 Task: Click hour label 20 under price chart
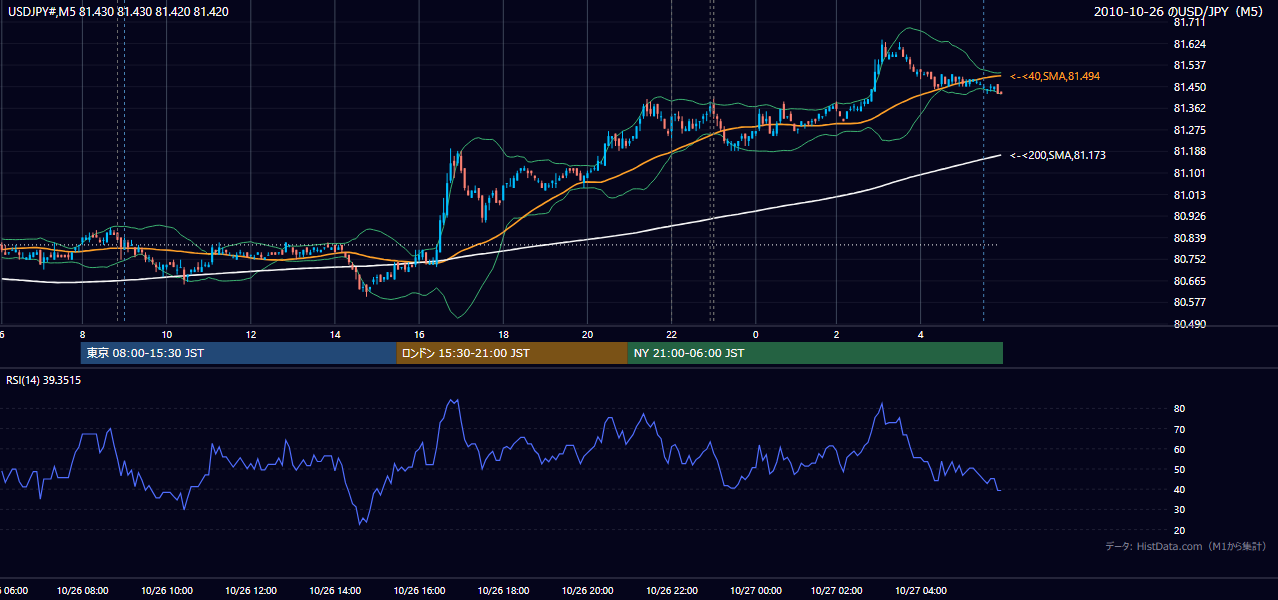(x=588, y=334)
